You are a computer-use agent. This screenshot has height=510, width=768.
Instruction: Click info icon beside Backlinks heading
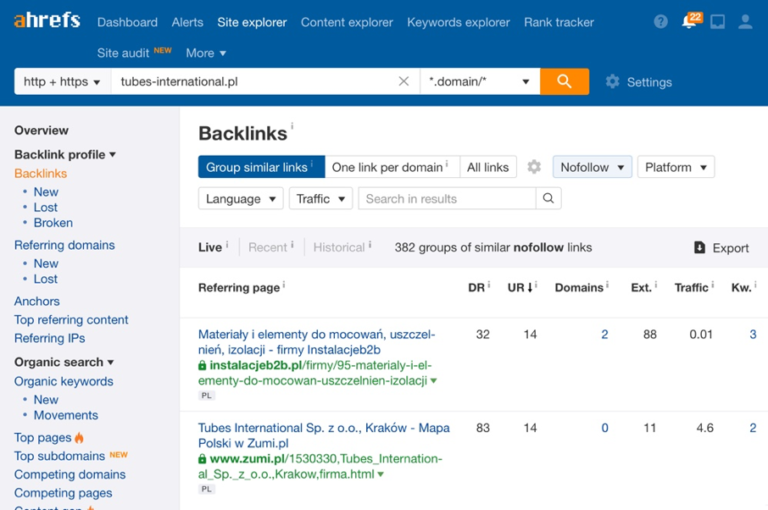(x=292, y=126)
